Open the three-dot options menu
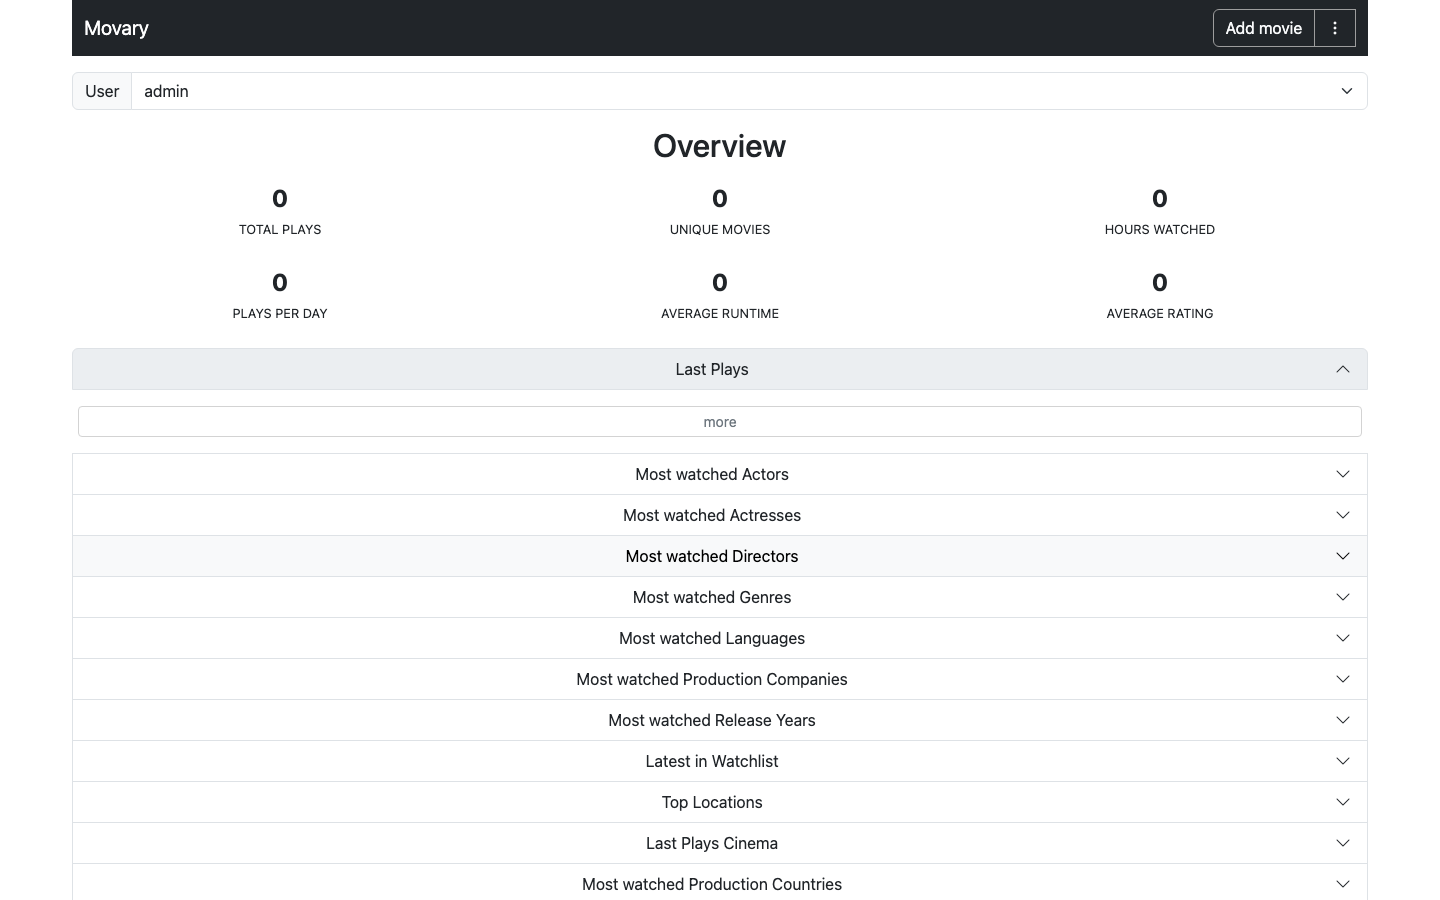Viewport: 1440px width, 900px height. point(1335,28)
